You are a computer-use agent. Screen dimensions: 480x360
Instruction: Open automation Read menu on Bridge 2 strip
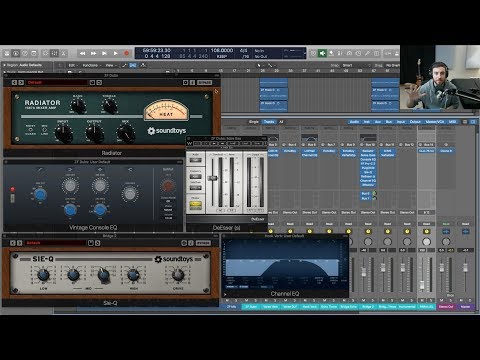click(x=368, y=224)
